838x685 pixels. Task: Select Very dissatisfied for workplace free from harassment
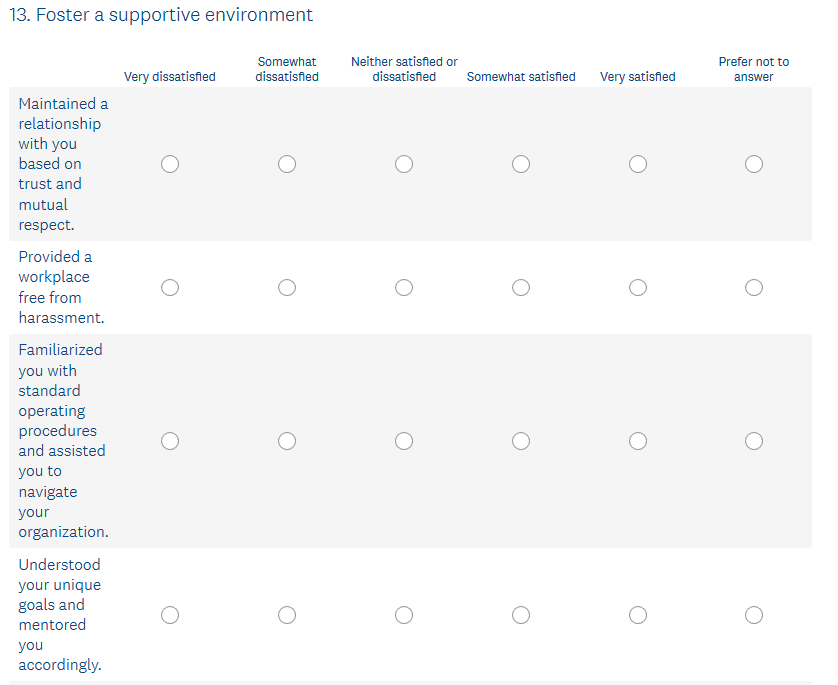click(170, 288)
